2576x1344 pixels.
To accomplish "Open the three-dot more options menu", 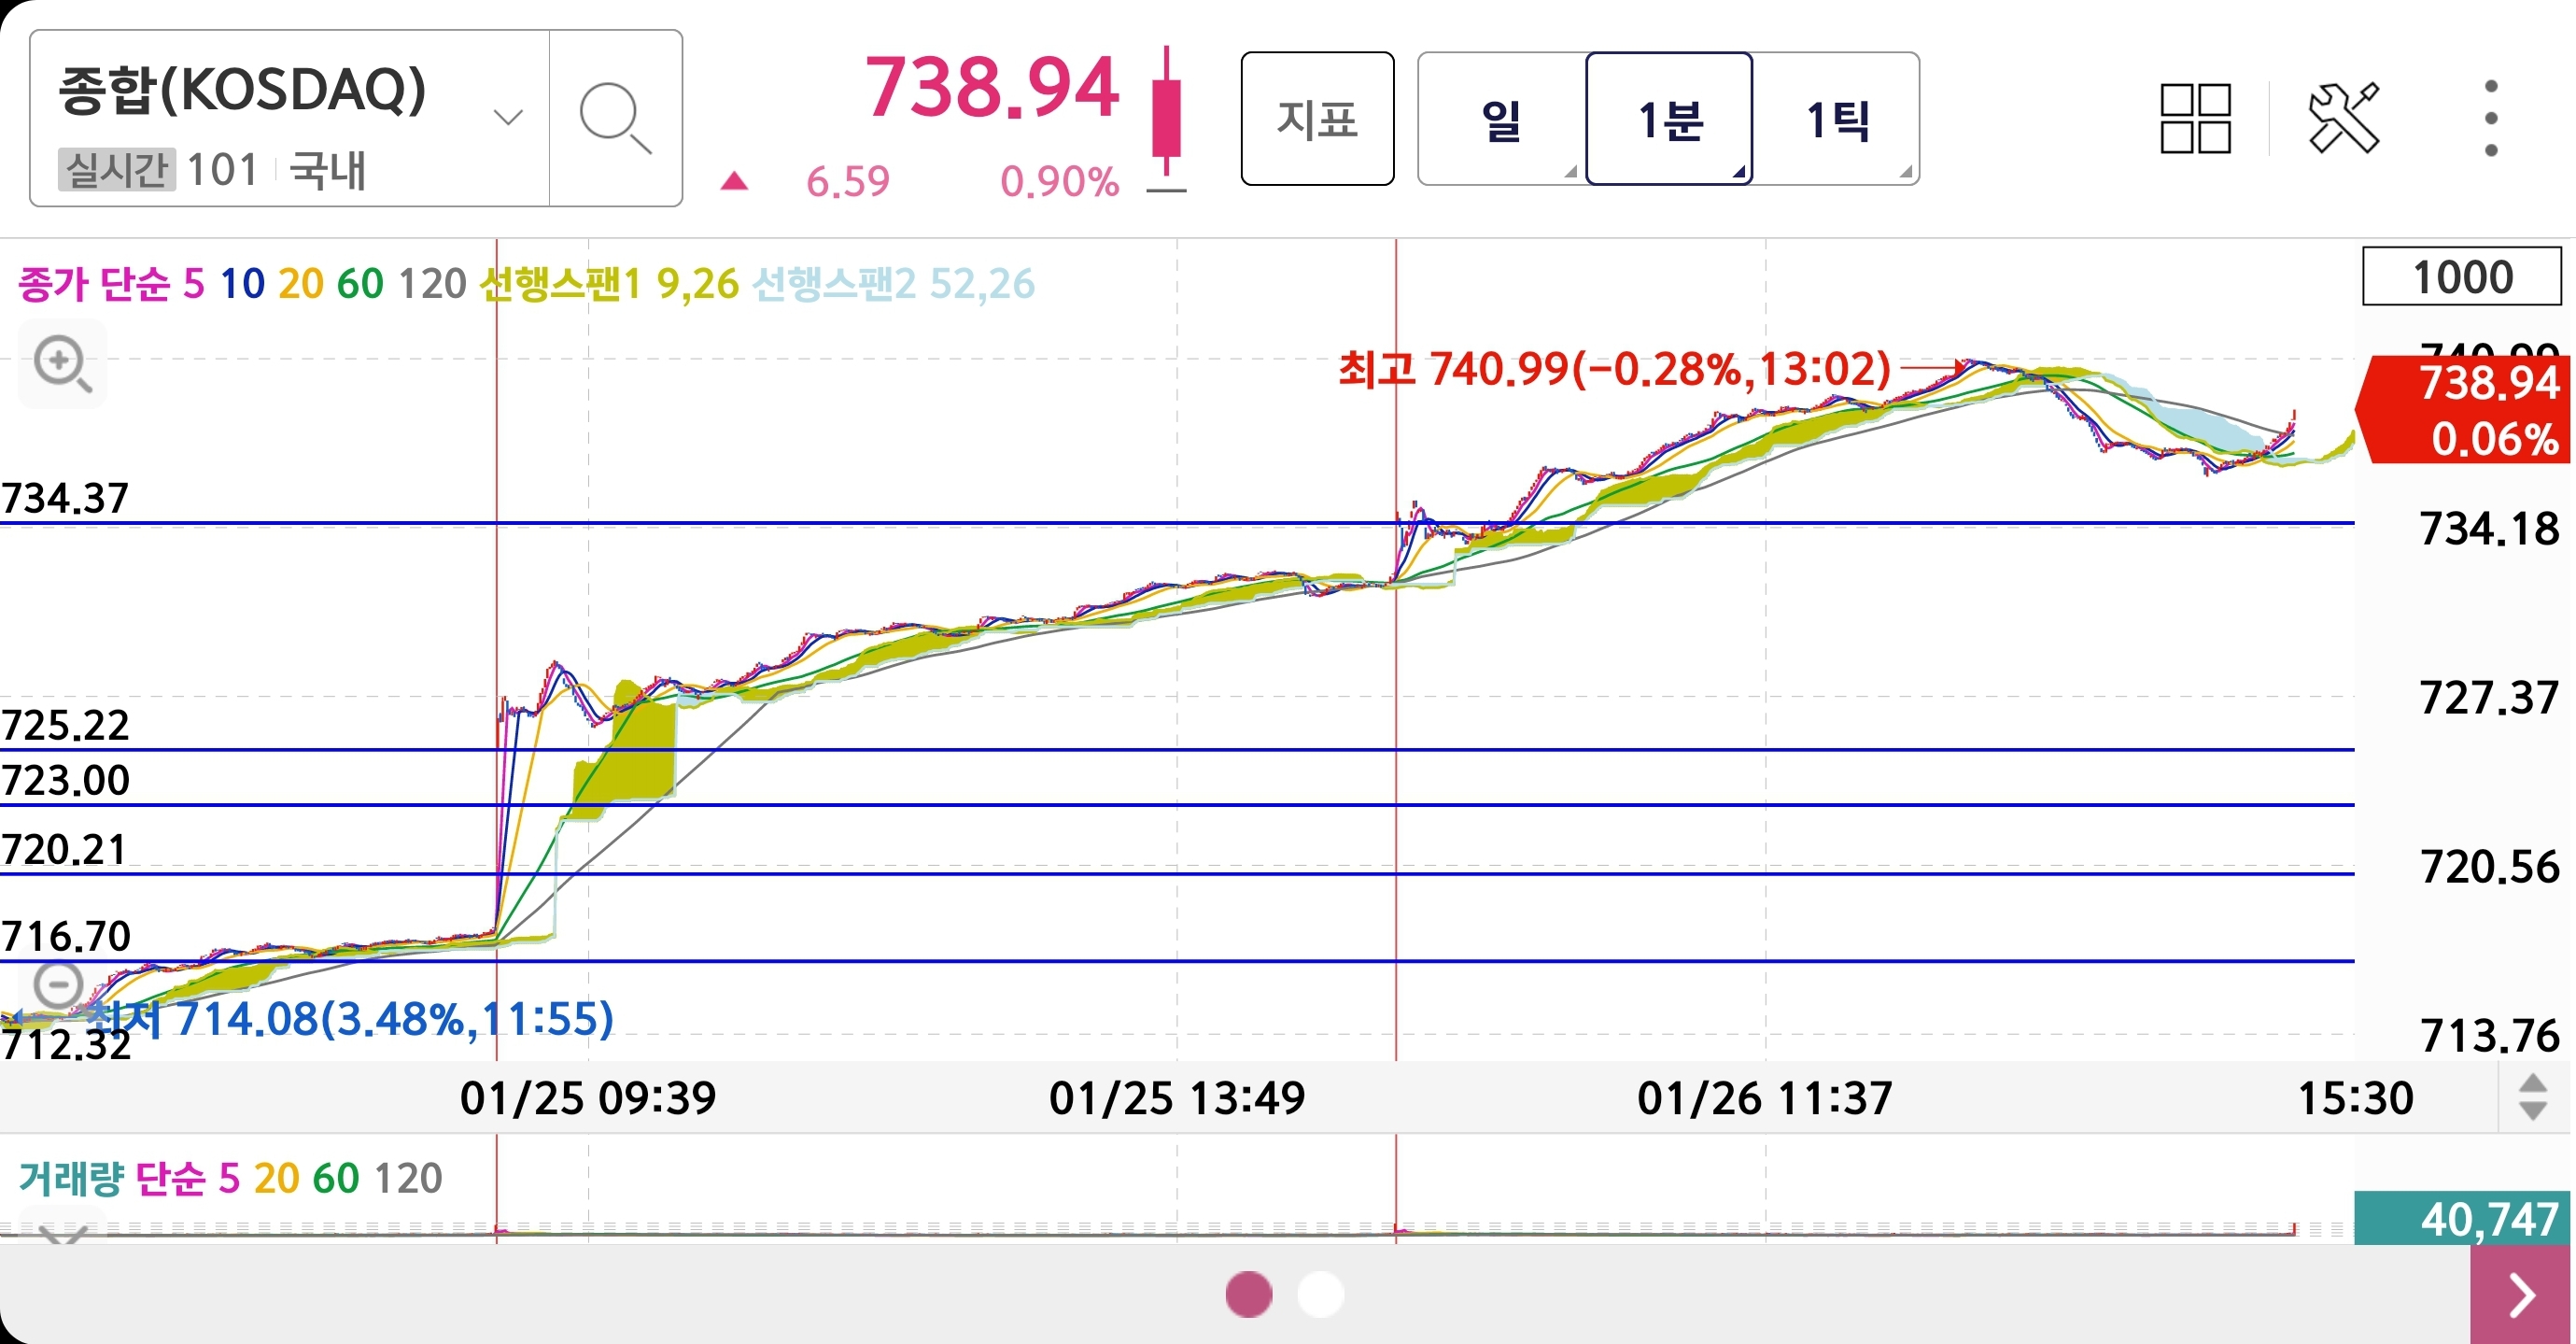I will pyautogui.click(x=2490, y=118).
